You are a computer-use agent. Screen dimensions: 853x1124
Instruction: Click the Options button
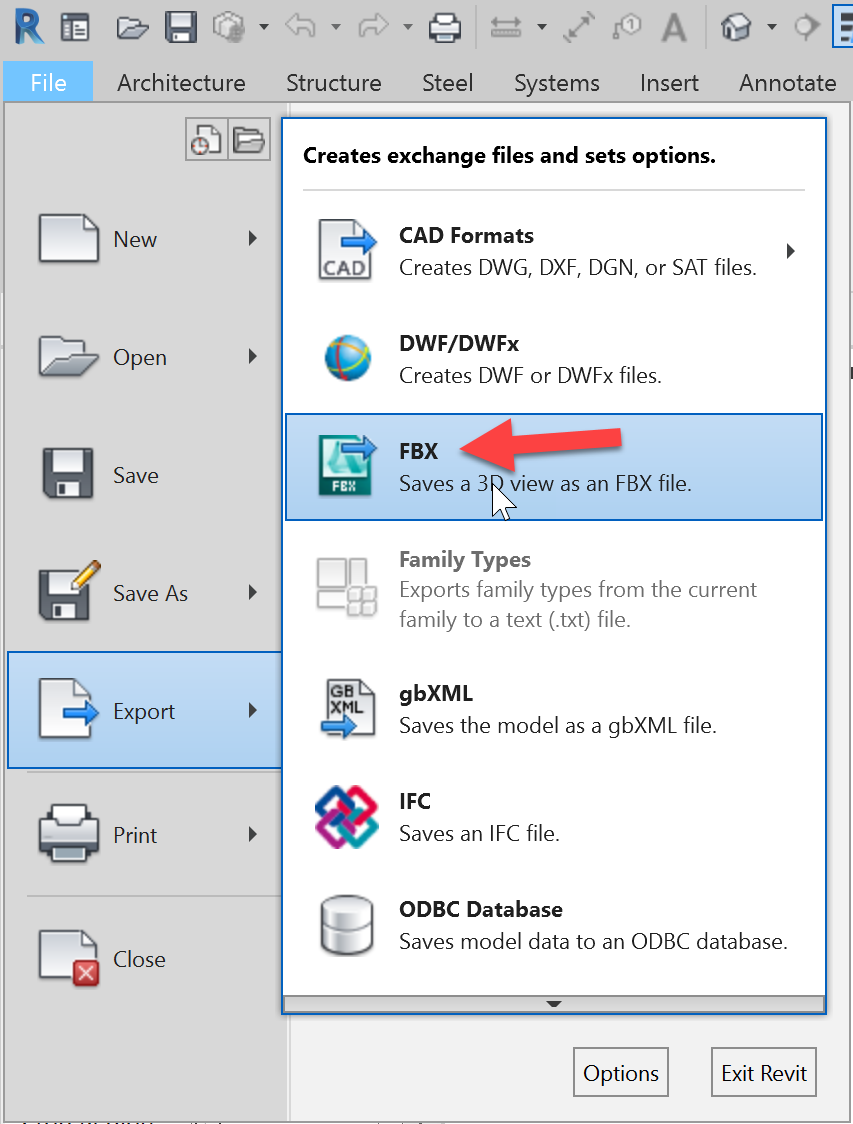[x=620, y=1072]
